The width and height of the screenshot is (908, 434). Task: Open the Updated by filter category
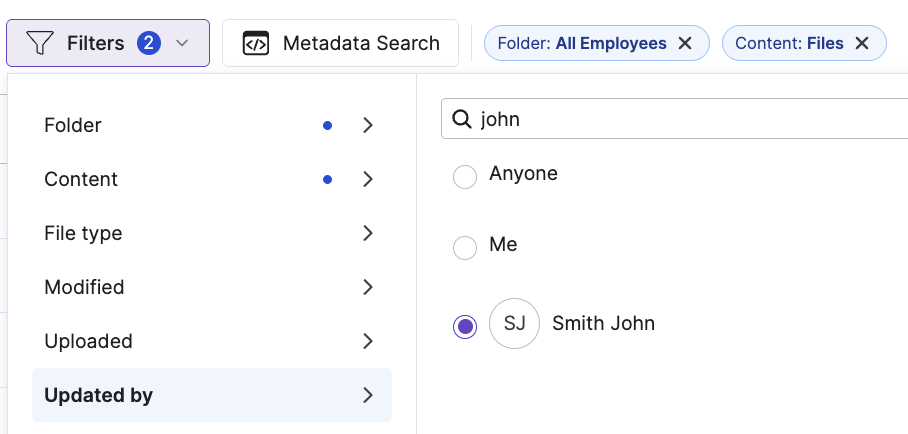click(x=99, y=395)
